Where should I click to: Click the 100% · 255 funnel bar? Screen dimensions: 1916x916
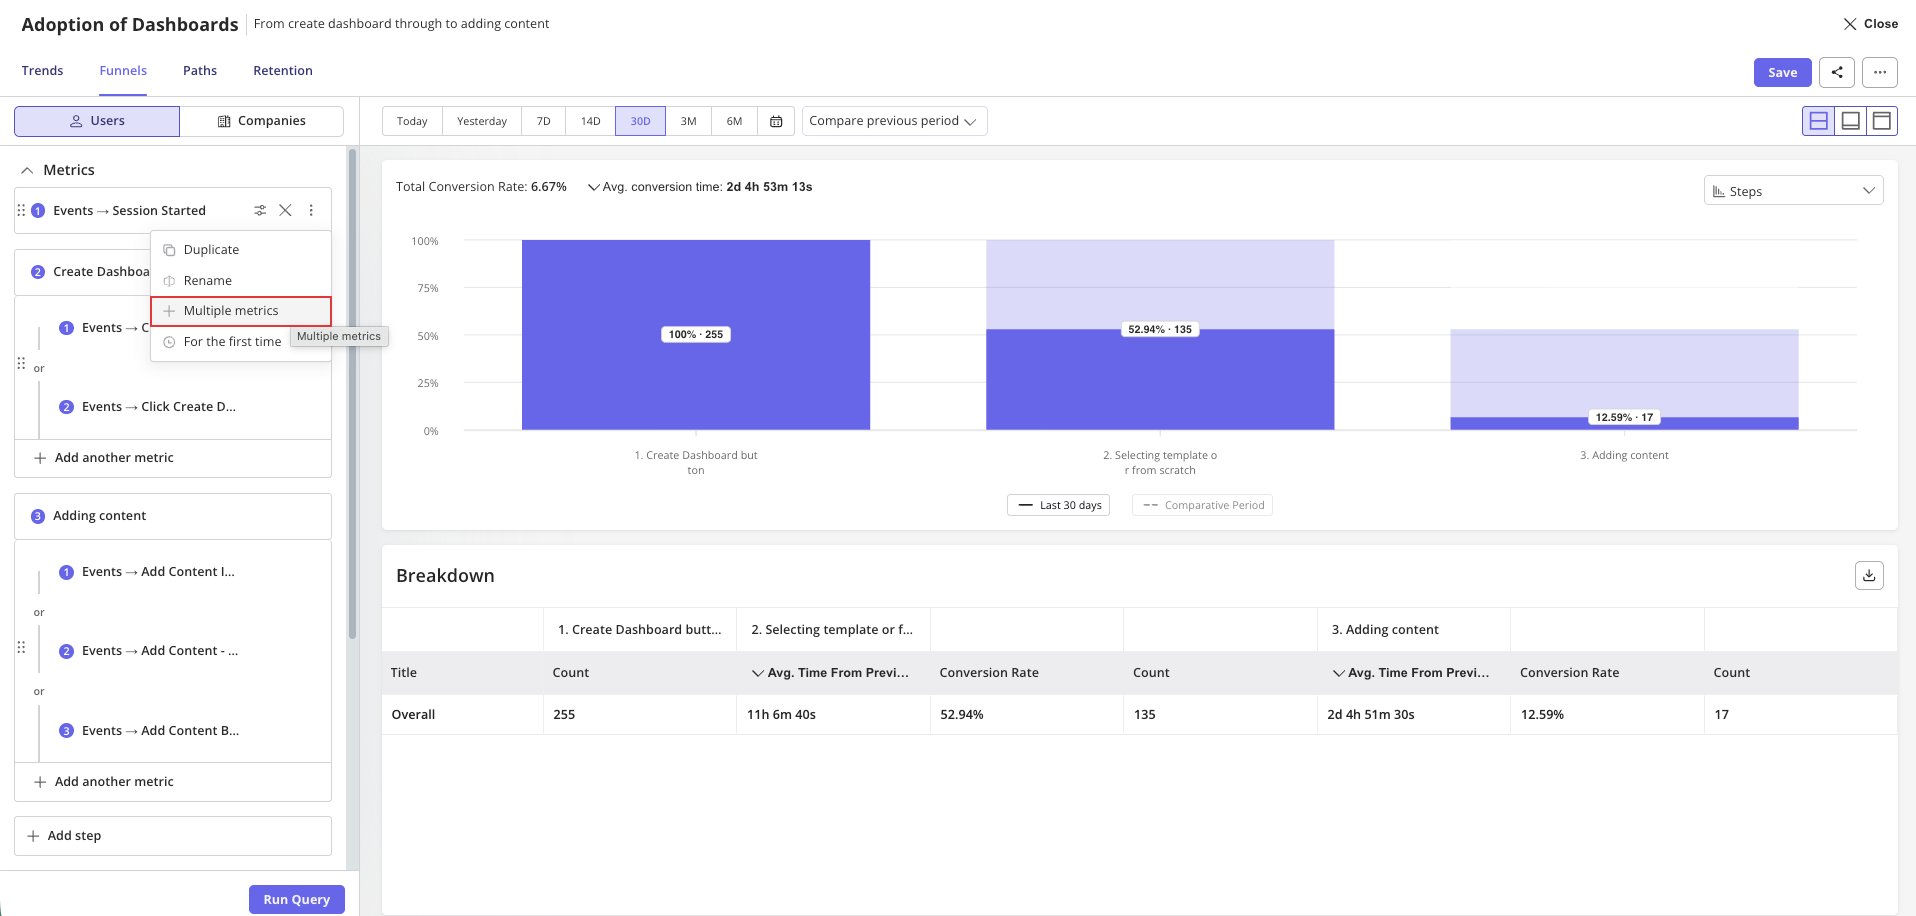pos(696,335)
